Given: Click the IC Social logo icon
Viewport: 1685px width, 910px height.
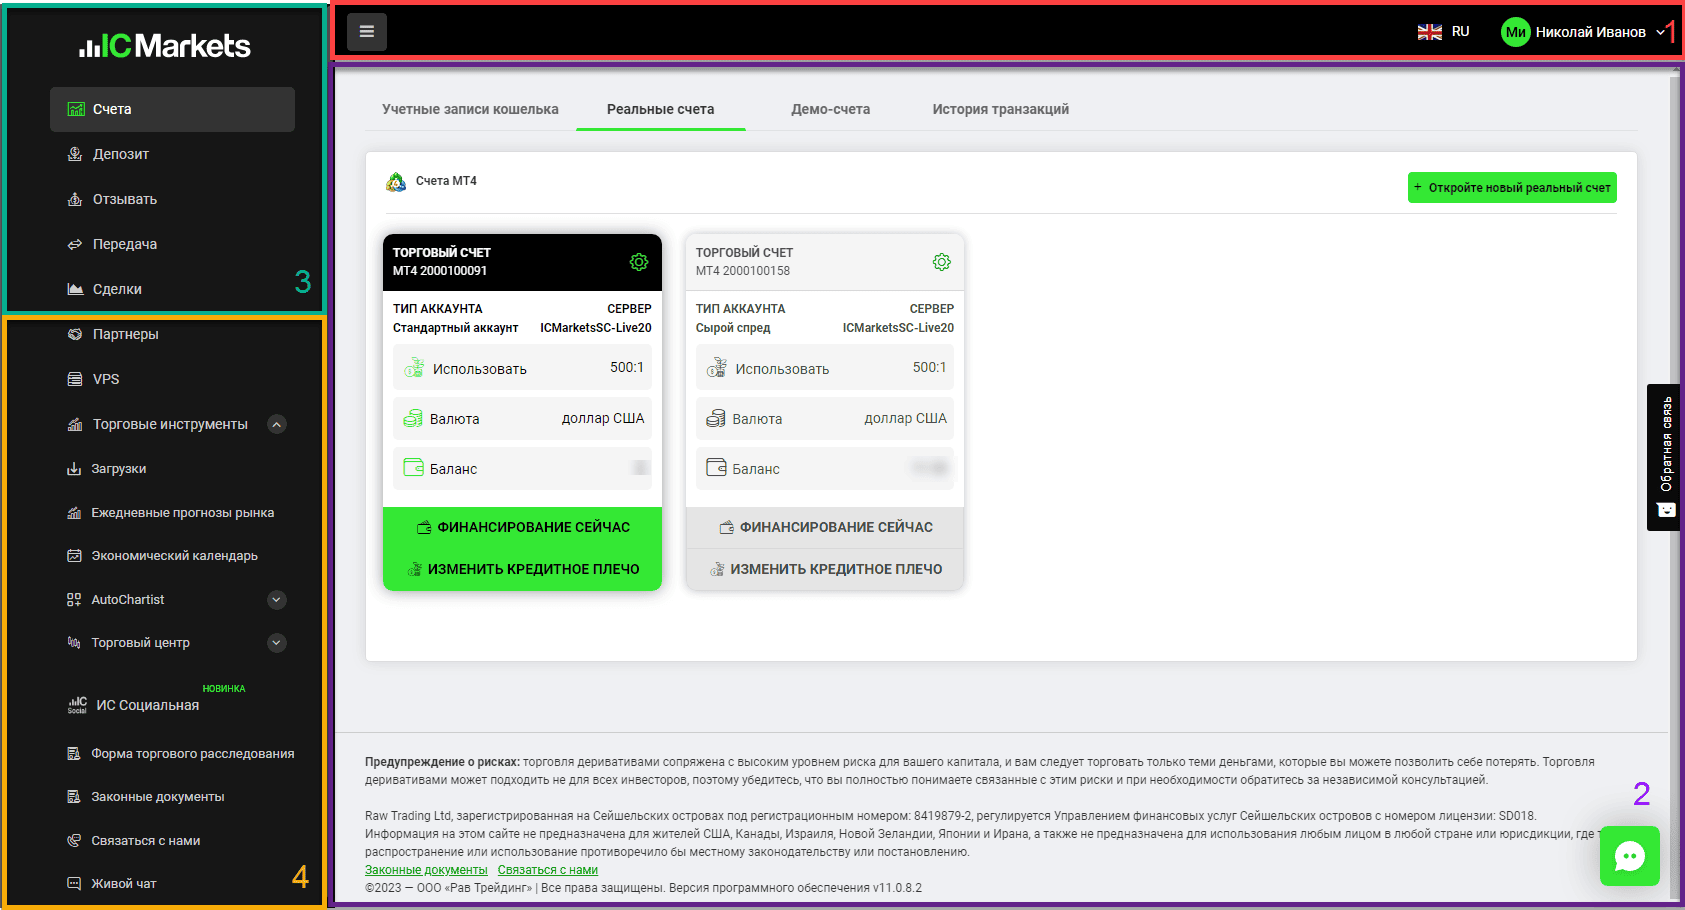Looking at the screenshot, I should 77,705.
